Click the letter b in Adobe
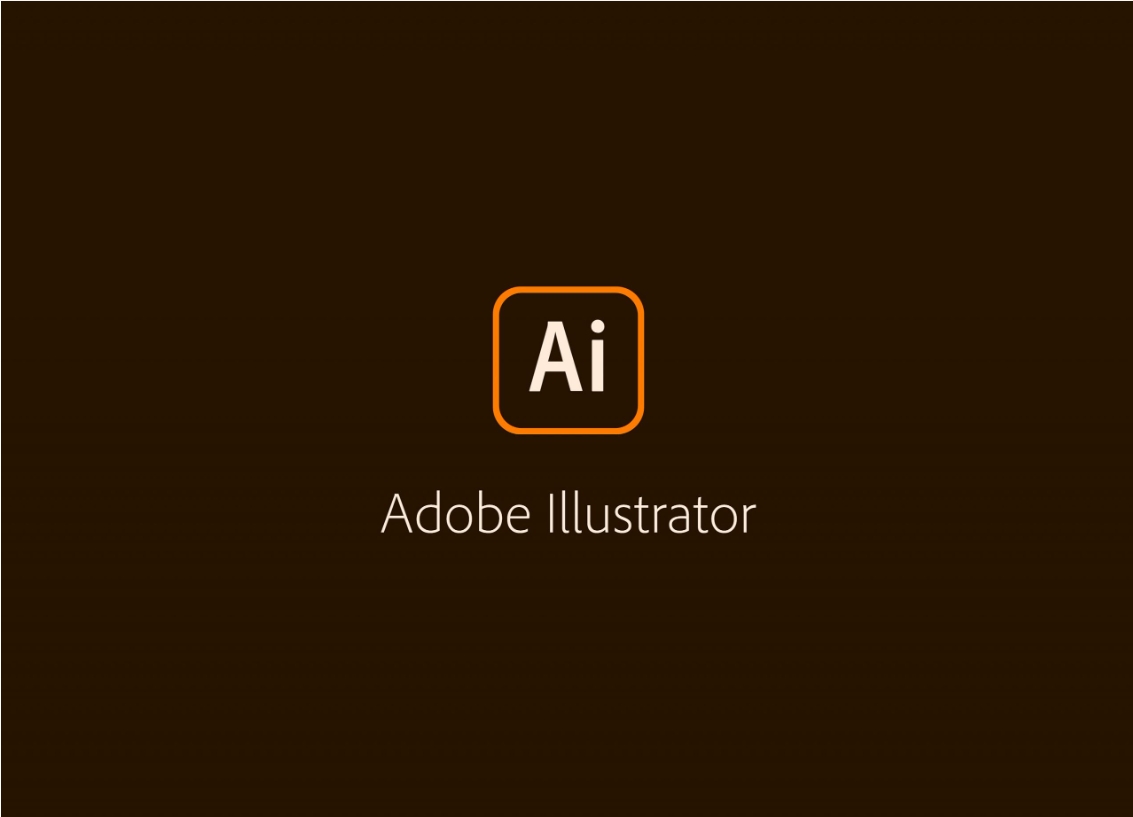1133x817 pixels. [490, 512]
